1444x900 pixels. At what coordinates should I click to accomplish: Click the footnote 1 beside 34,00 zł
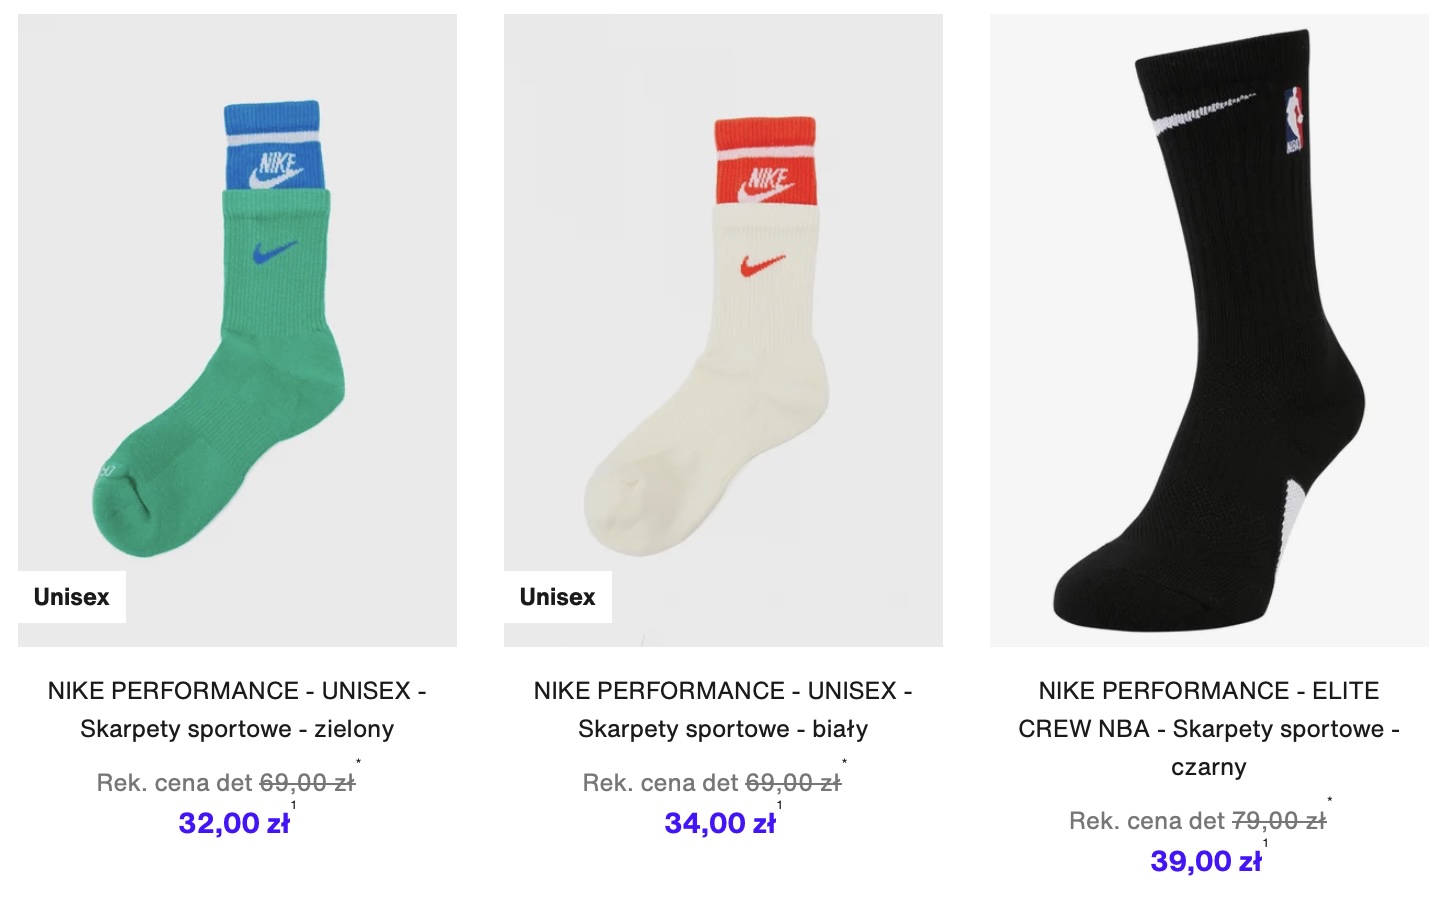(779, 805)
